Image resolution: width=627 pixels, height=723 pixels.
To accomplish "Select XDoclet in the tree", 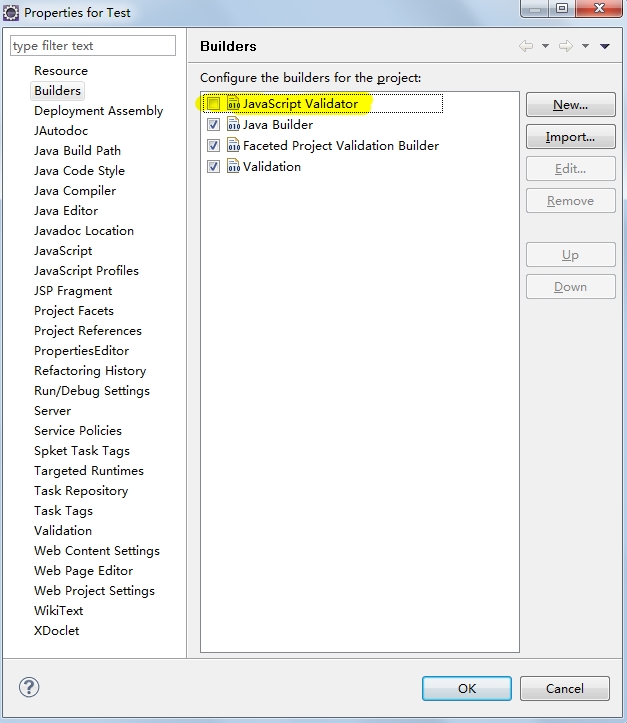I will [56, 631].
